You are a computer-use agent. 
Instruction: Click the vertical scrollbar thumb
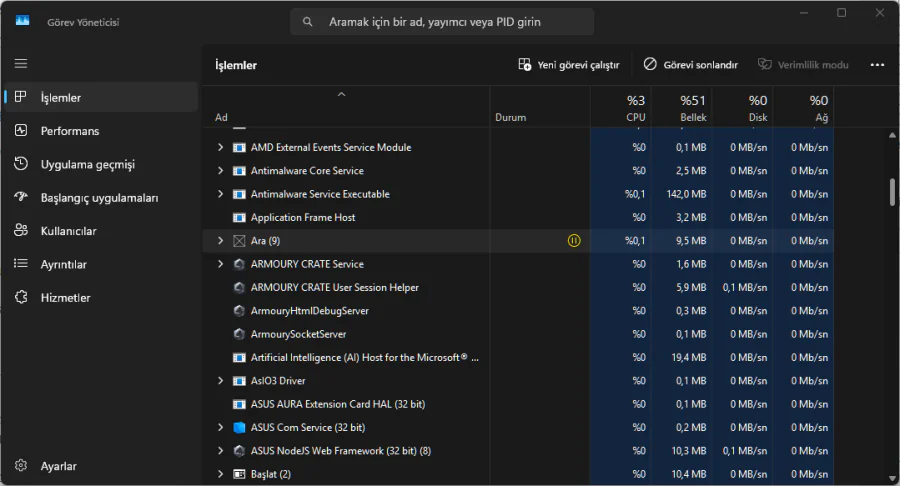click(x=892, y=192)
